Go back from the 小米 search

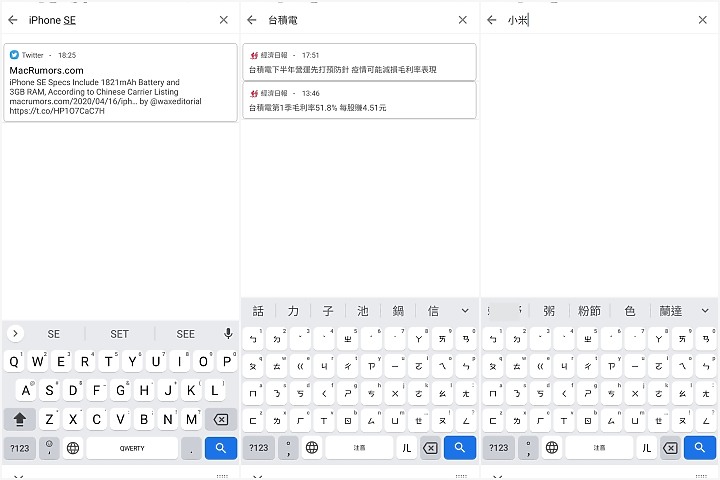tap(492, 20)
